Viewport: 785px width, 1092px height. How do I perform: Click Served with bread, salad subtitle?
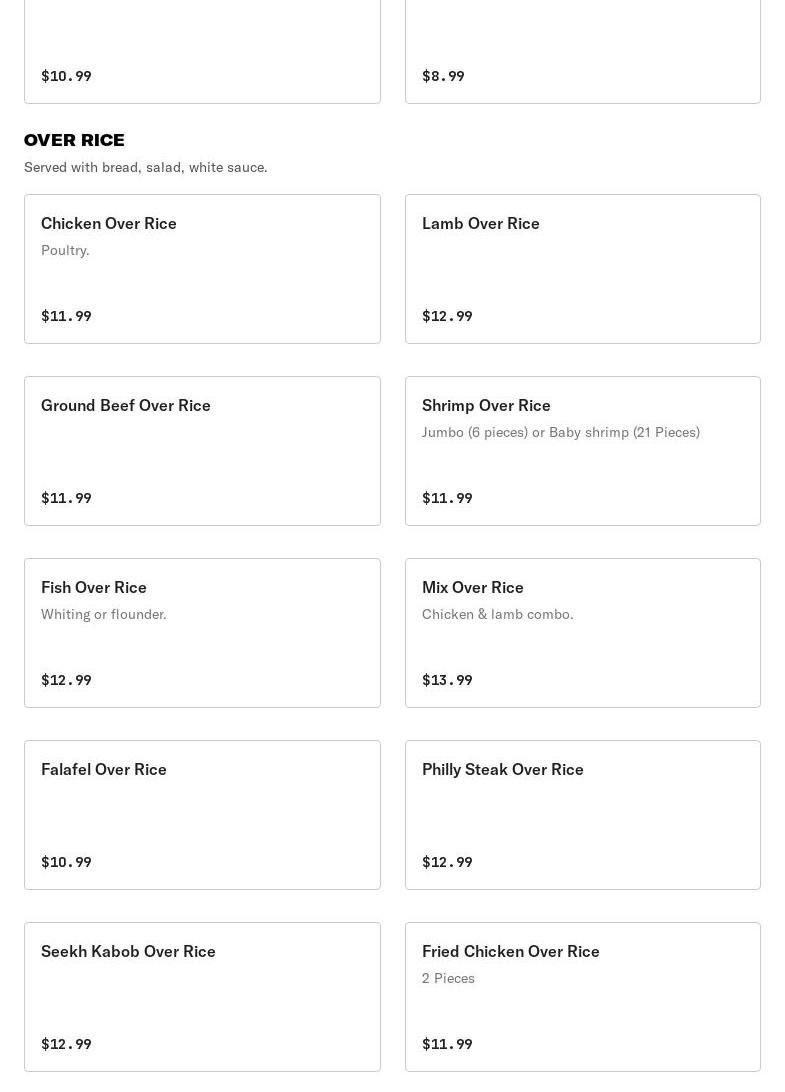coord(145,167)
